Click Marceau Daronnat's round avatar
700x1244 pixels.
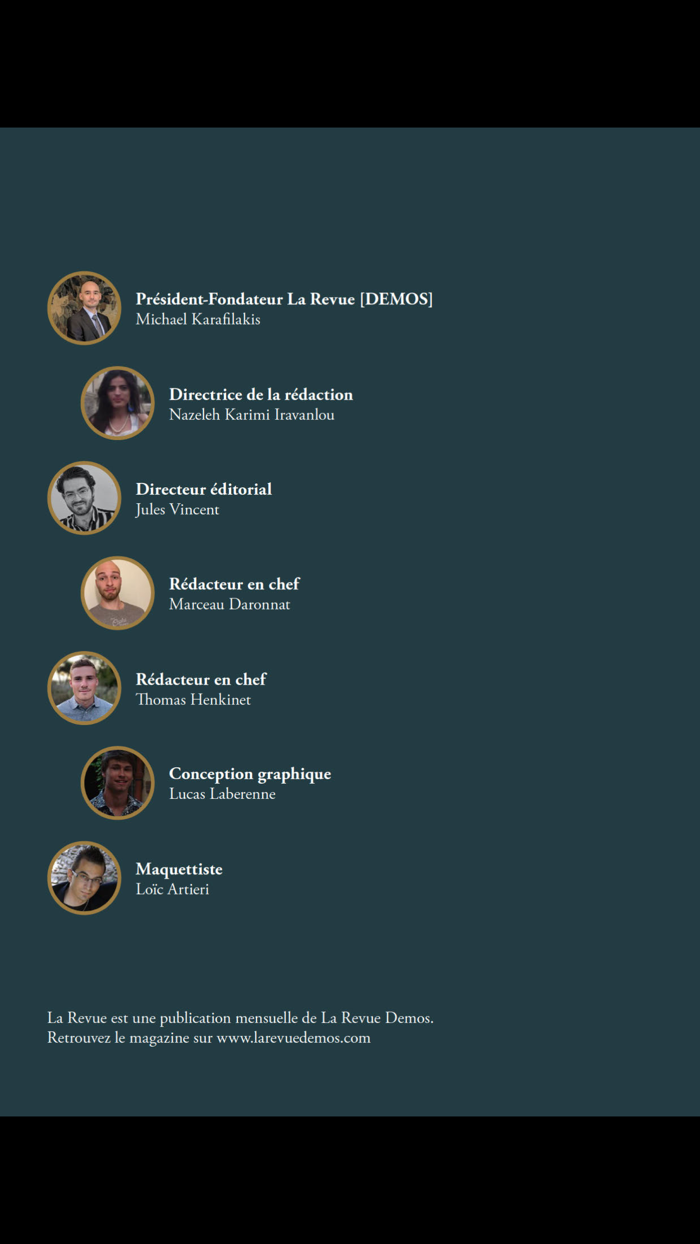pyautogui.click(x=118, y=593)
